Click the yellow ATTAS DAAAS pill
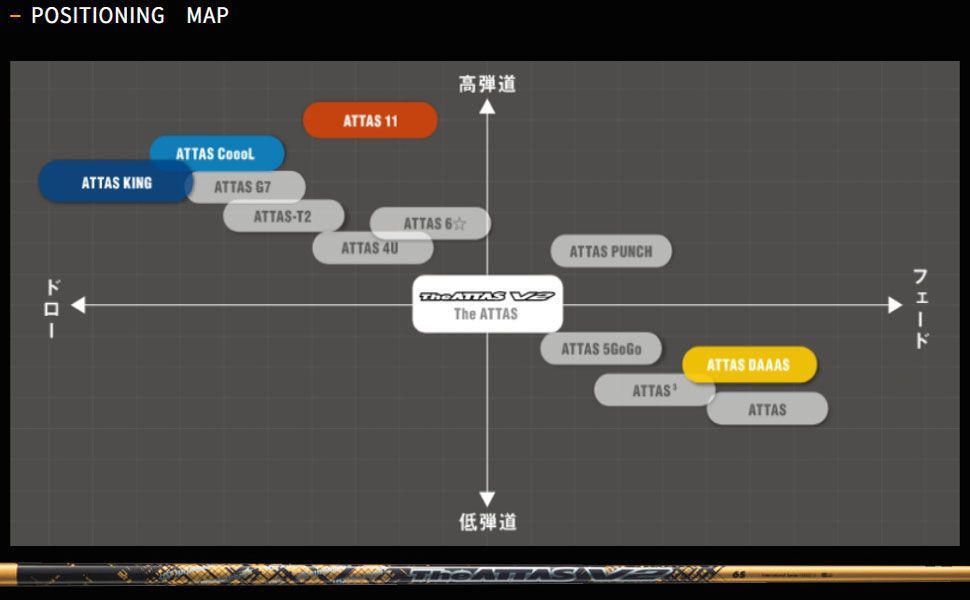 tap(749, 364)
